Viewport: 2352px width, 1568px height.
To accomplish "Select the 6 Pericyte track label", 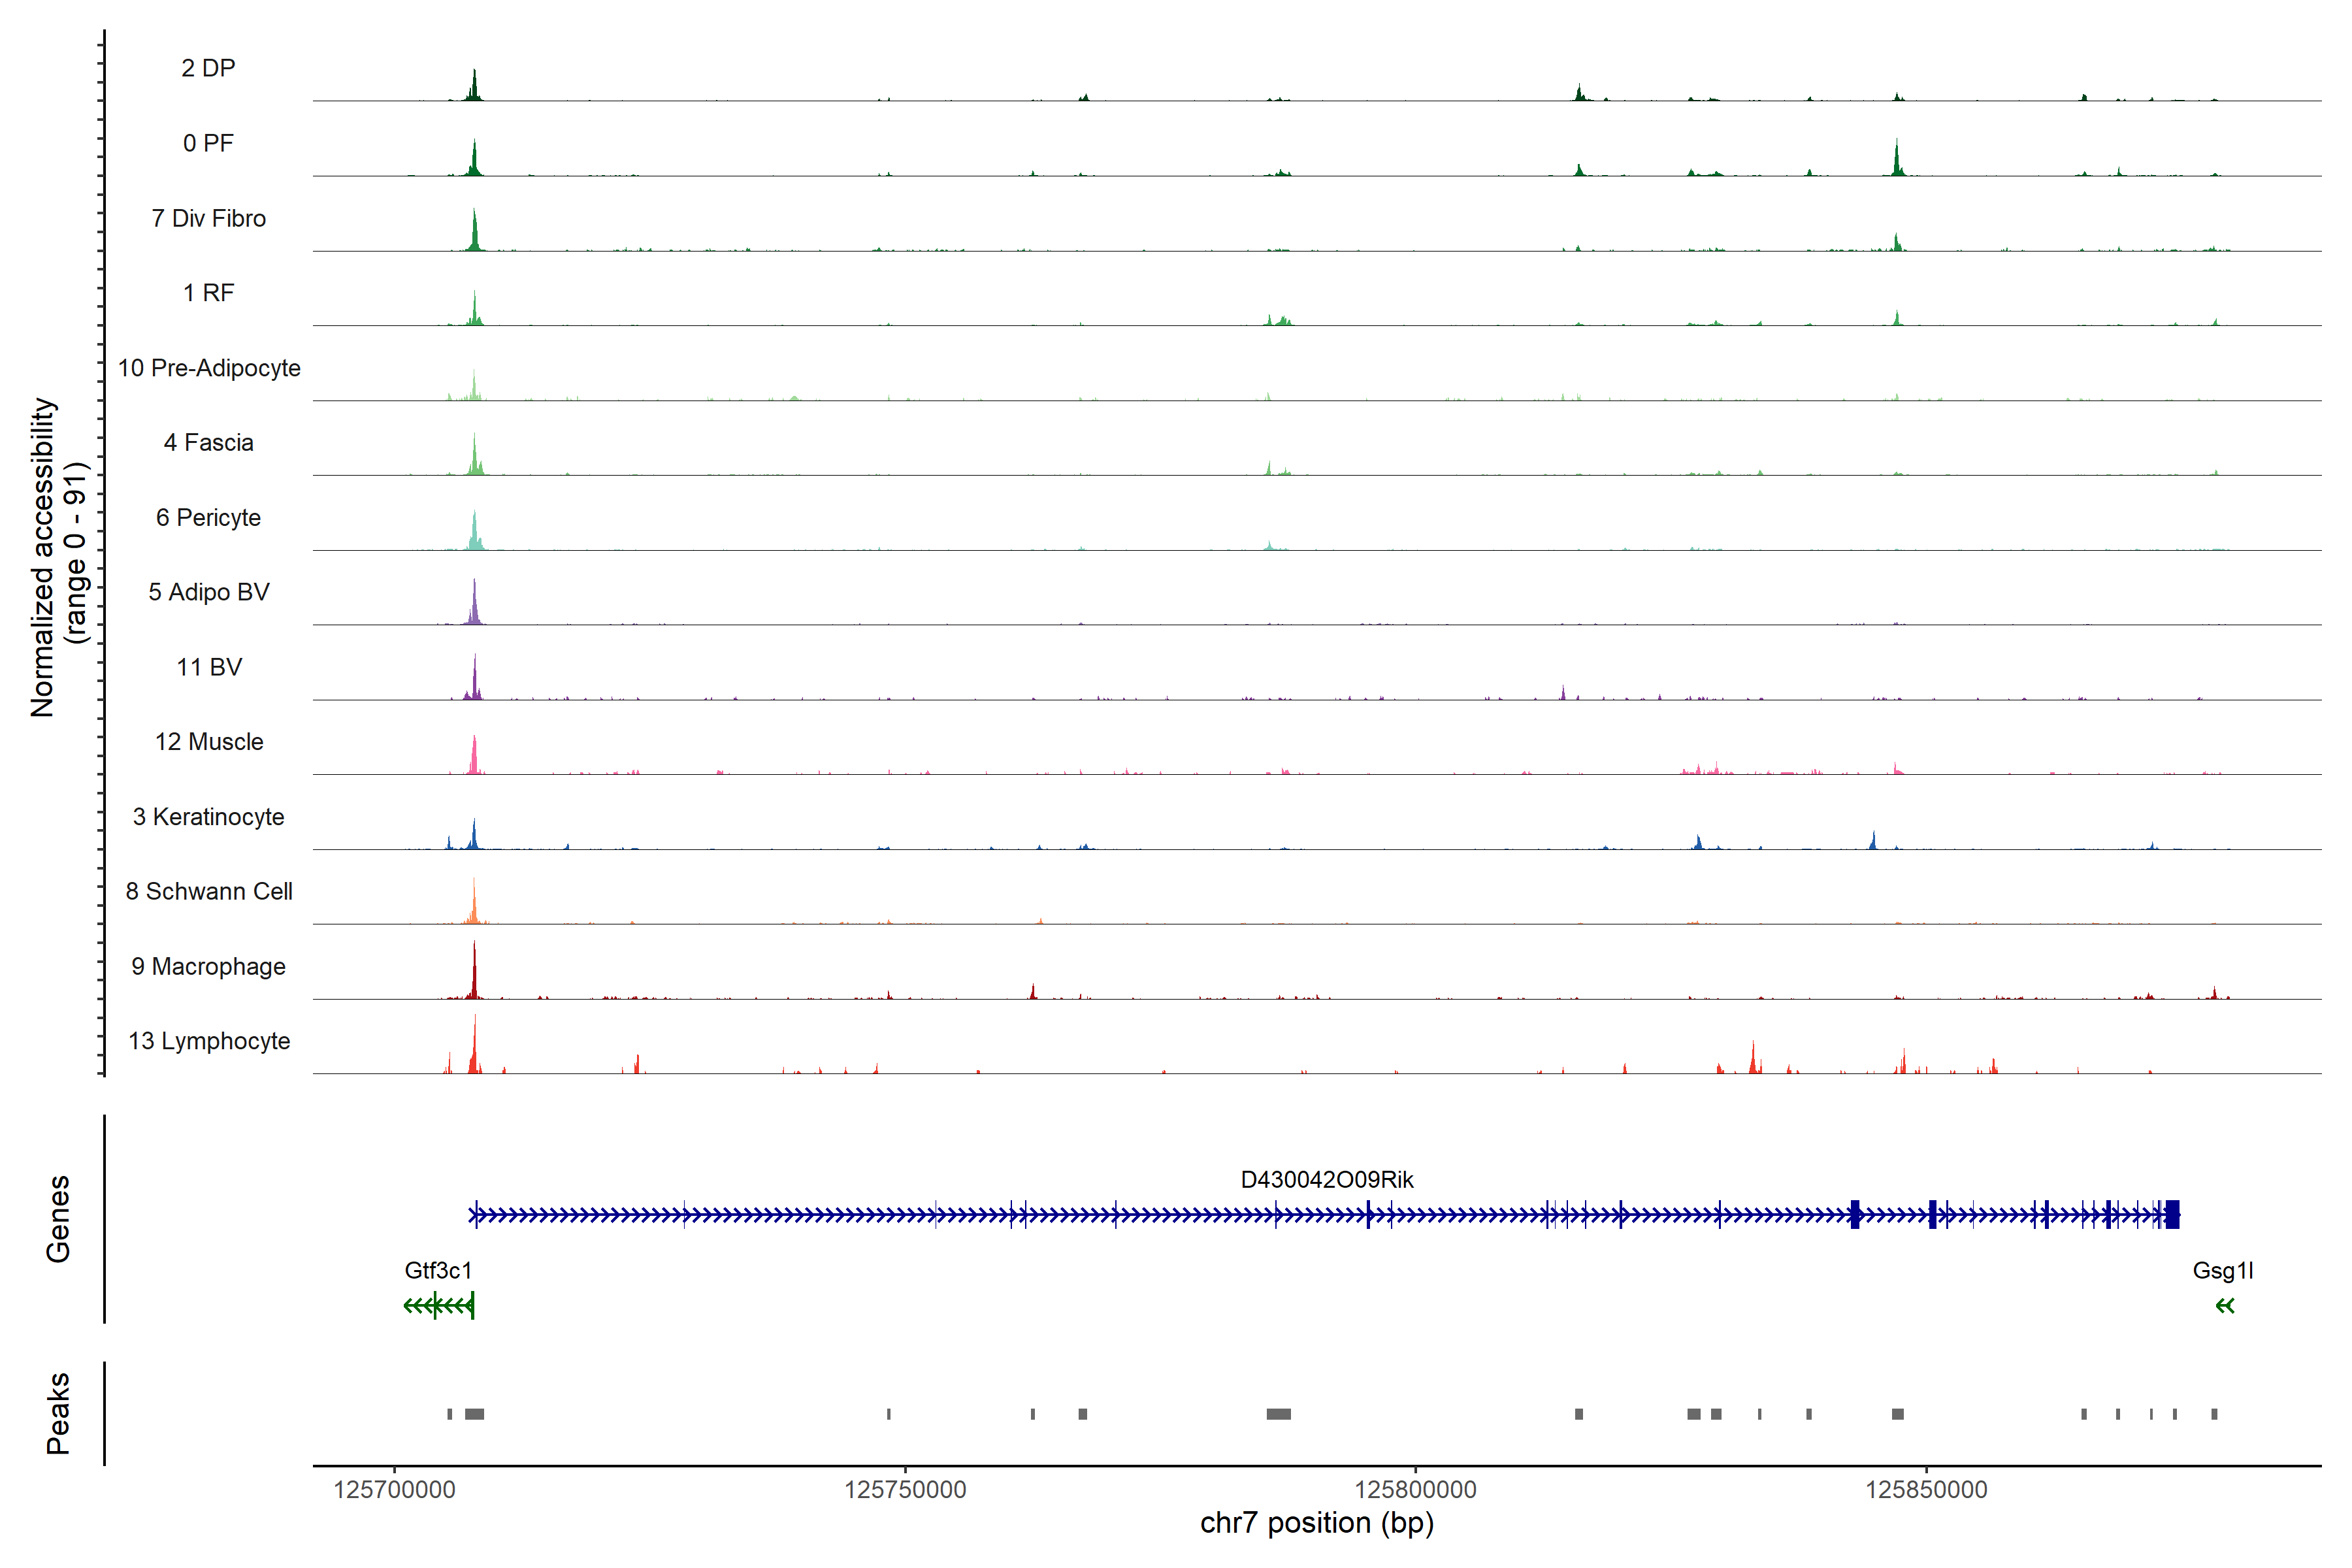I will click(208, 517).
